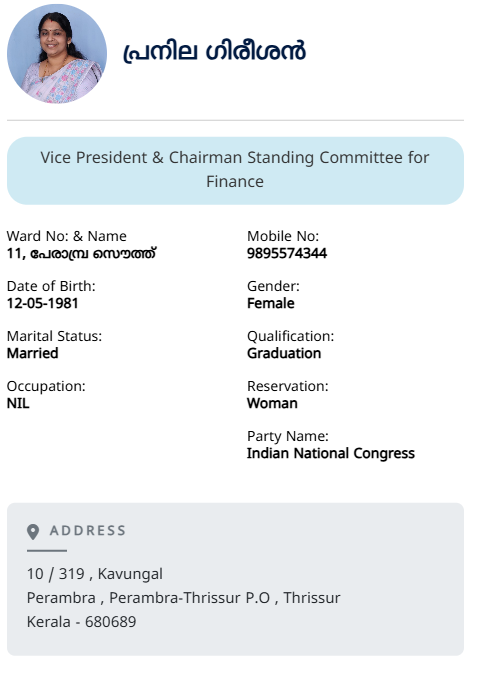
Task: Select address line 10 / 319, Kavungal
Action: [95, 574]
